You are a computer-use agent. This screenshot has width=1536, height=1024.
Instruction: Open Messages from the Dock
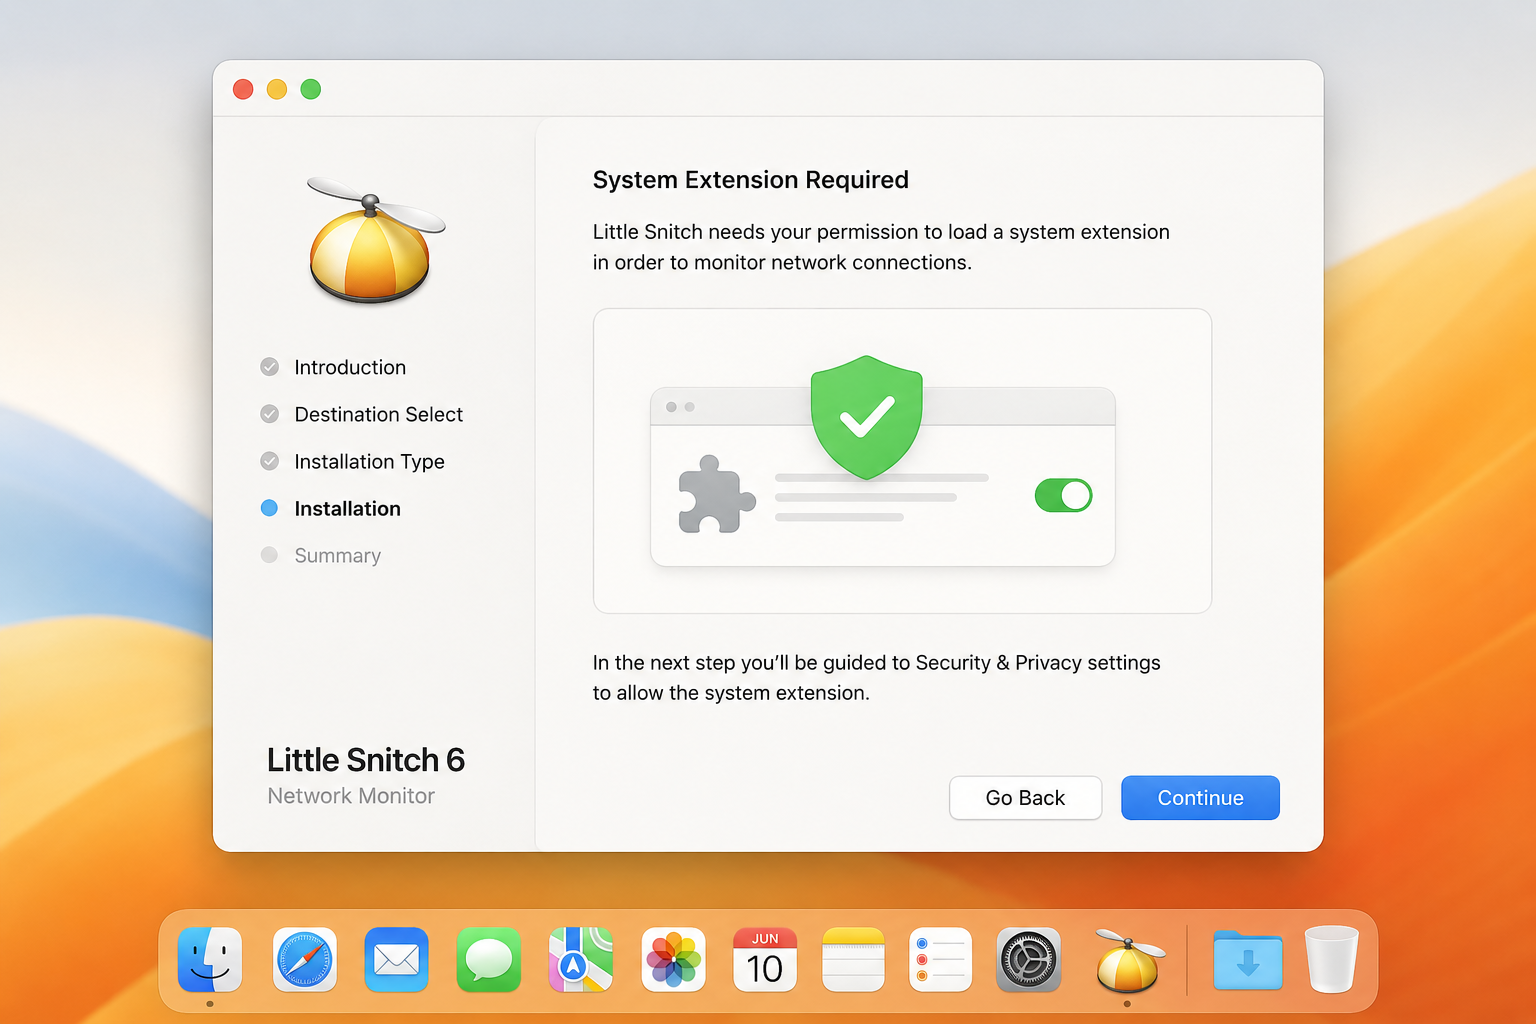coord(489,960)
